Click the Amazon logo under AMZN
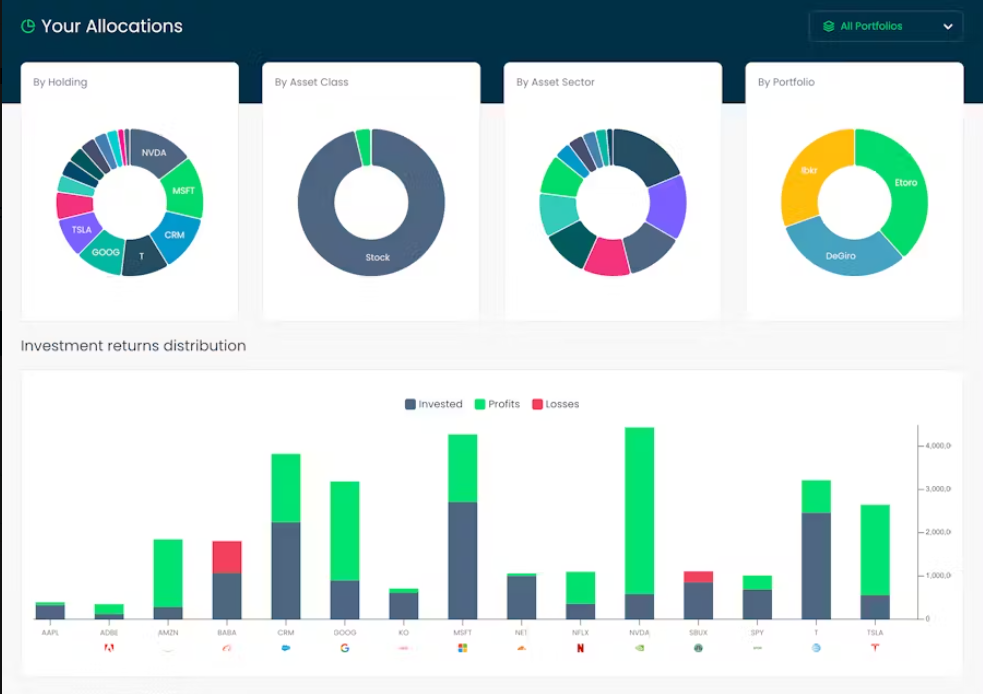983x694 pixels. tap(168, 648)
